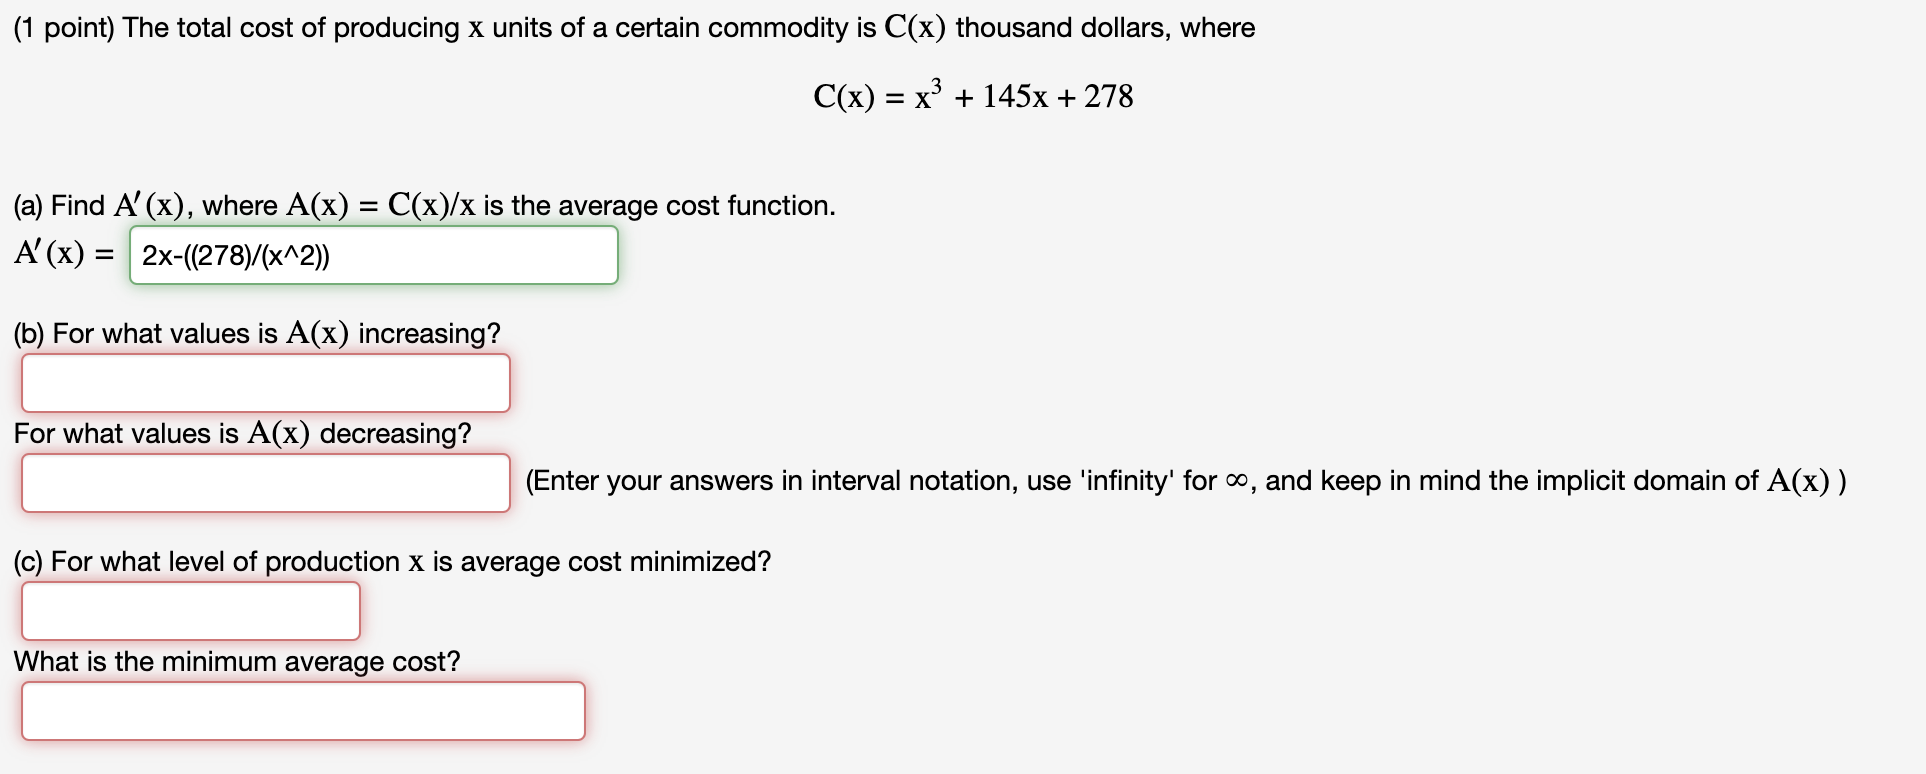Click the answer box for where A(x) is decreasing
Image resolution: width=1926 pixels, height=774 pixels.
pyautogui.click(x=265, y=482)
